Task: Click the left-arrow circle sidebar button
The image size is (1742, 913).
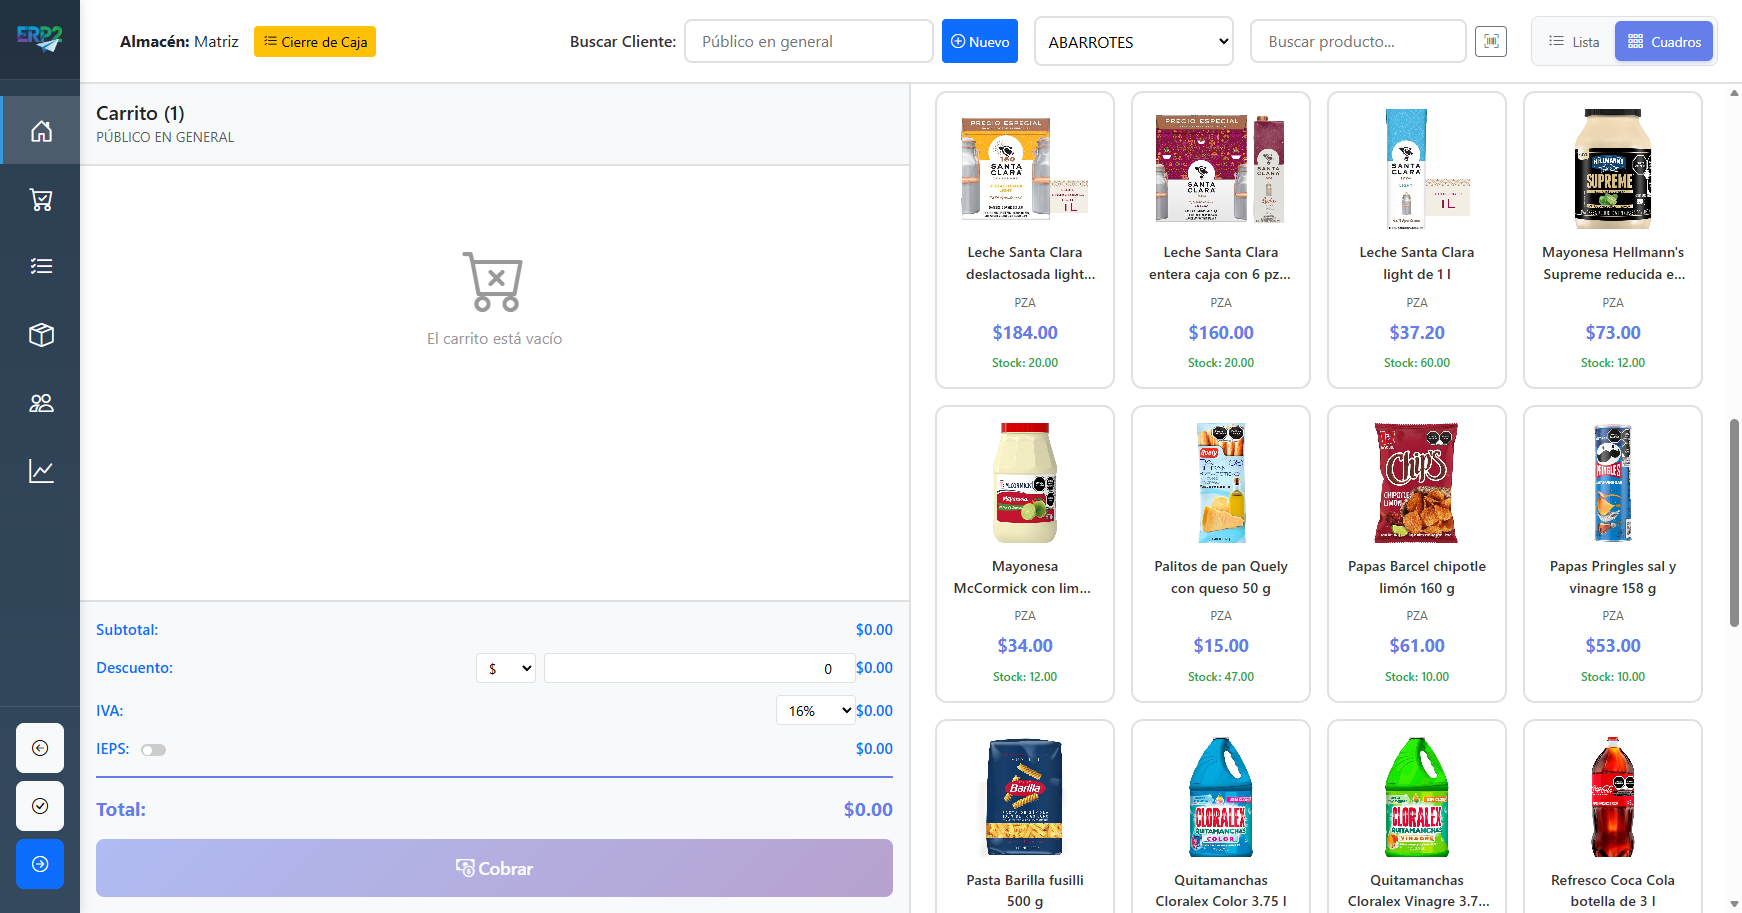Action: (40, 748)
